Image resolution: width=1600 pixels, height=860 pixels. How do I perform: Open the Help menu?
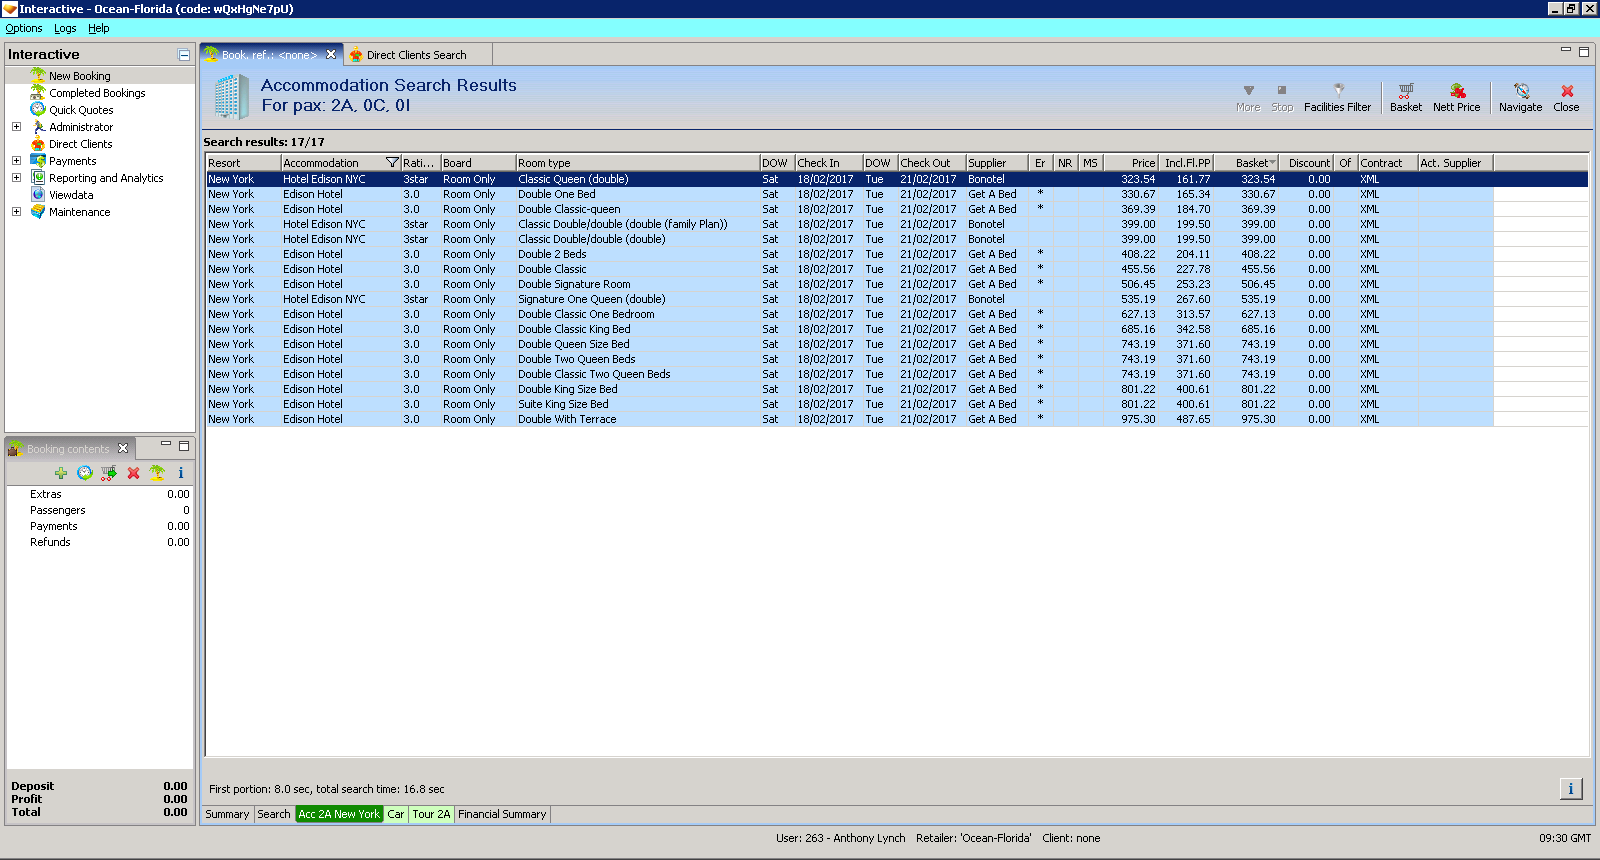tap(98, 28)
